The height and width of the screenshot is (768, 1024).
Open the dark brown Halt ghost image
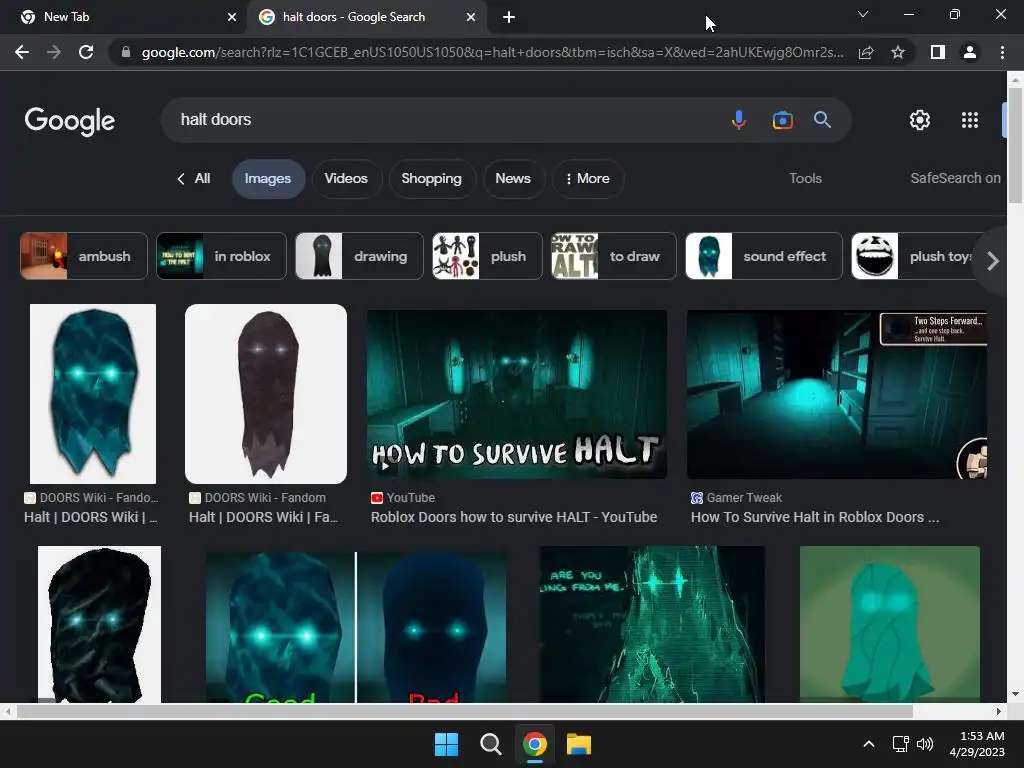[x=266, y=394]
